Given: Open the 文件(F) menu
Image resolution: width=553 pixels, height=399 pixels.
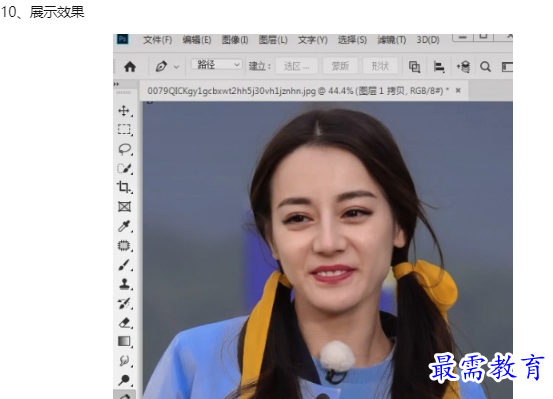Looking at the screenshot, I should coord(157,40).
